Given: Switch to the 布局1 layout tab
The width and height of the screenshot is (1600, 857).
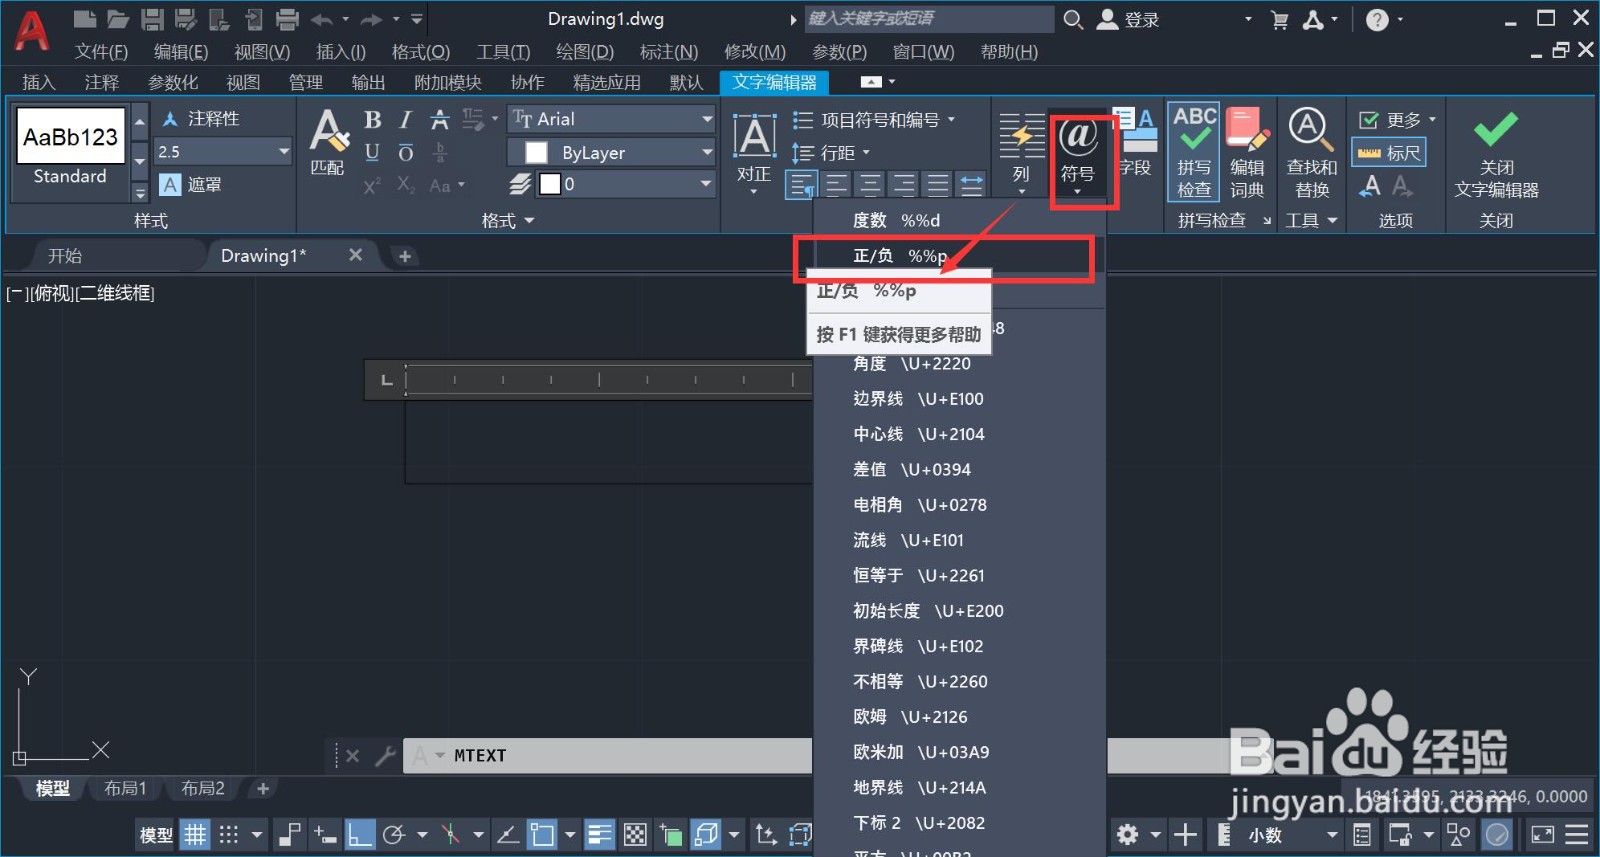Looking at the screenshot, I should 125,788.
